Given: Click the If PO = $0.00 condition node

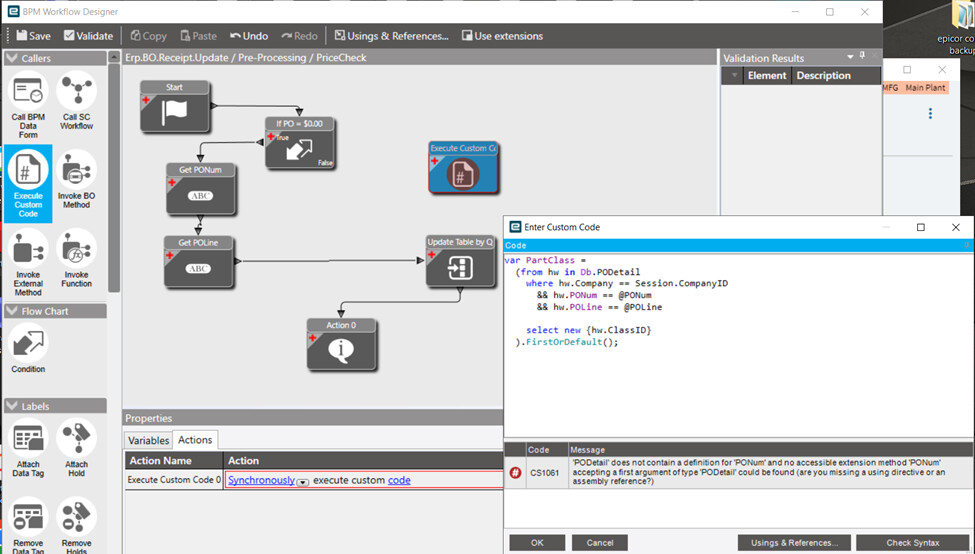Looking at the screenshot, I should click(x=300, y=143).
